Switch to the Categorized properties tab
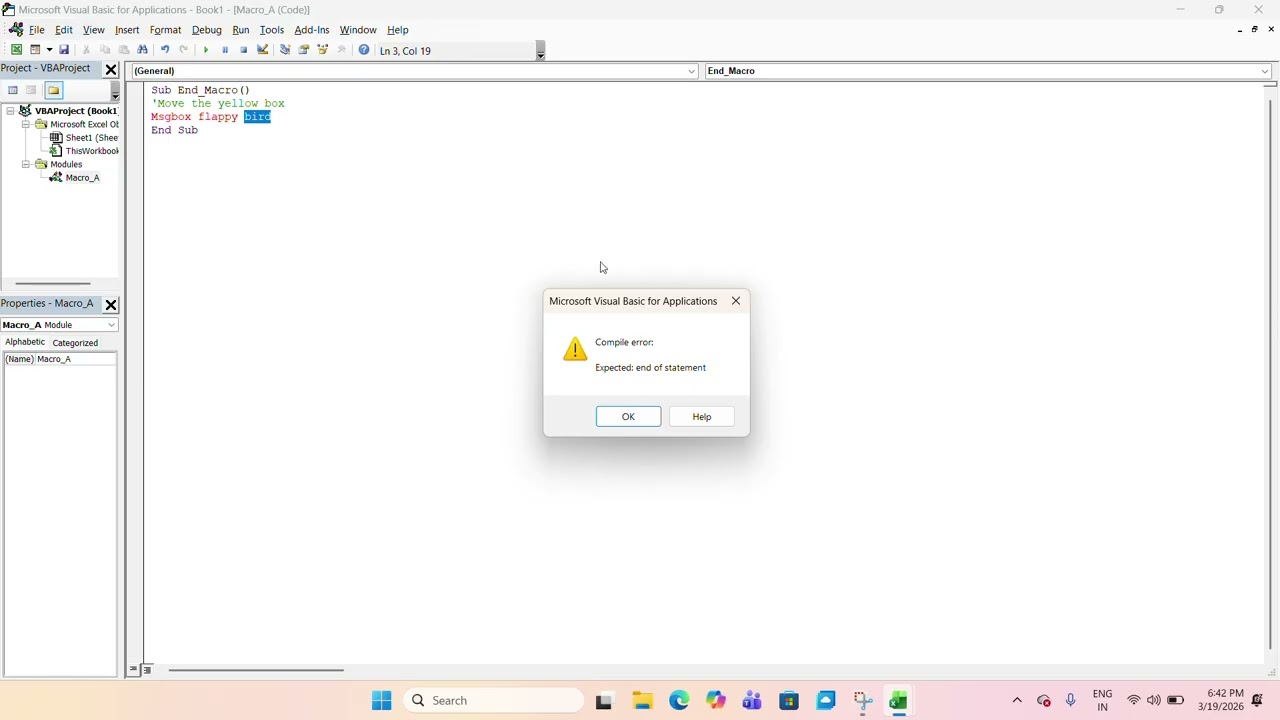This screenshot has height=720, width=1280. point(75,343)
